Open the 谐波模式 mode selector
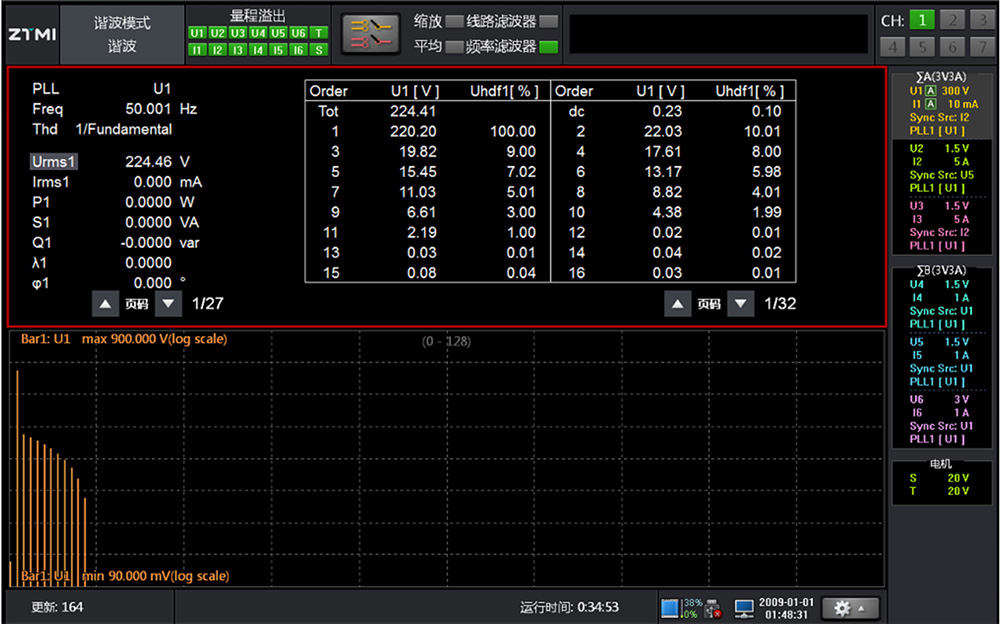The height and width of the screenshot is (624, 1000). 122,34
